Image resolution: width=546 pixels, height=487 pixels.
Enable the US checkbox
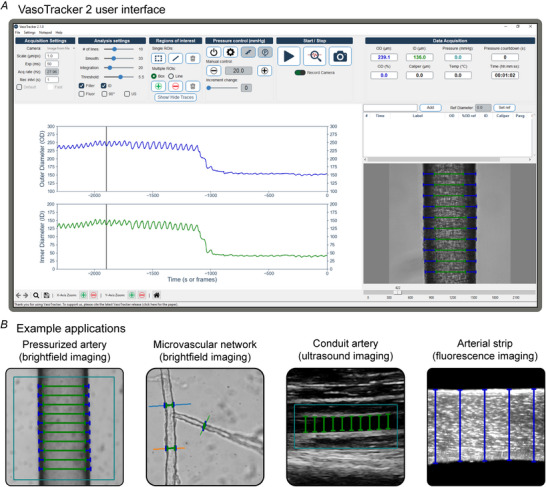point(127,94)
